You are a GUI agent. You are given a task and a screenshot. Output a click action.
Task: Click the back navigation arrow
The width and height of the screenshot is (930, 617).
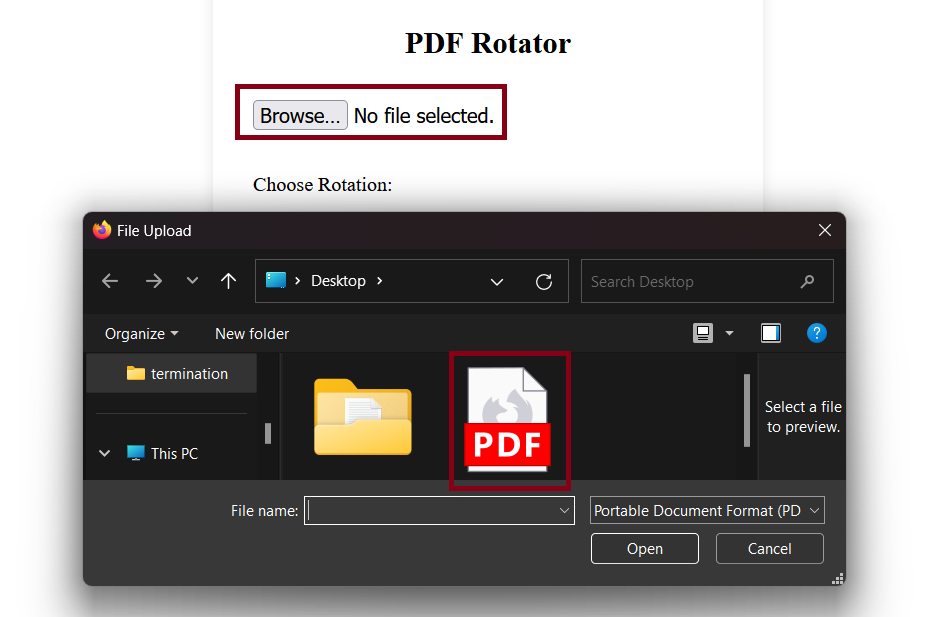tap(109, 281)
